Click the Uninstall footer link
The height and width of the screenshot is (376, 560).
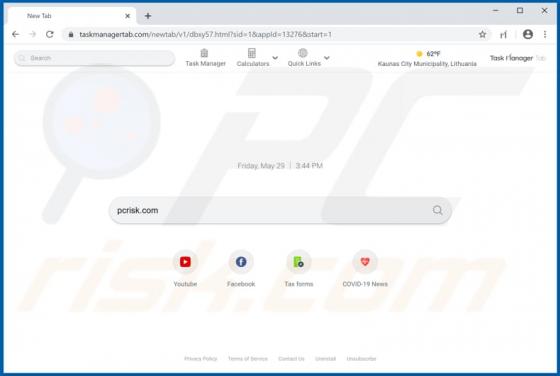pos(325,359)
